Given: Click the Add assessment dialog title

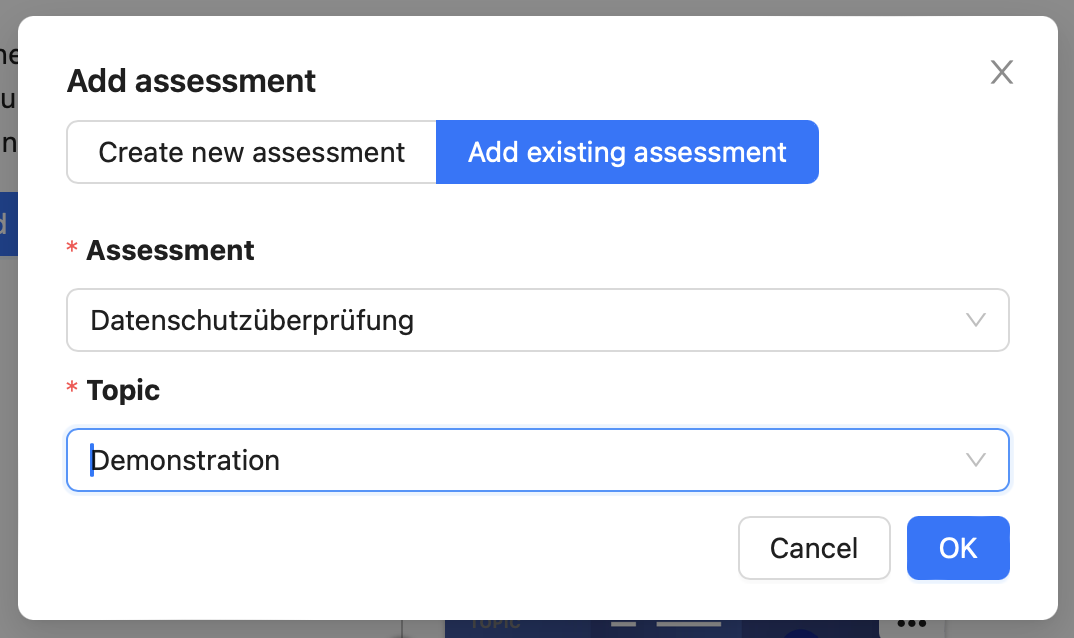Looking at the screenshot, I should (191, 81).
